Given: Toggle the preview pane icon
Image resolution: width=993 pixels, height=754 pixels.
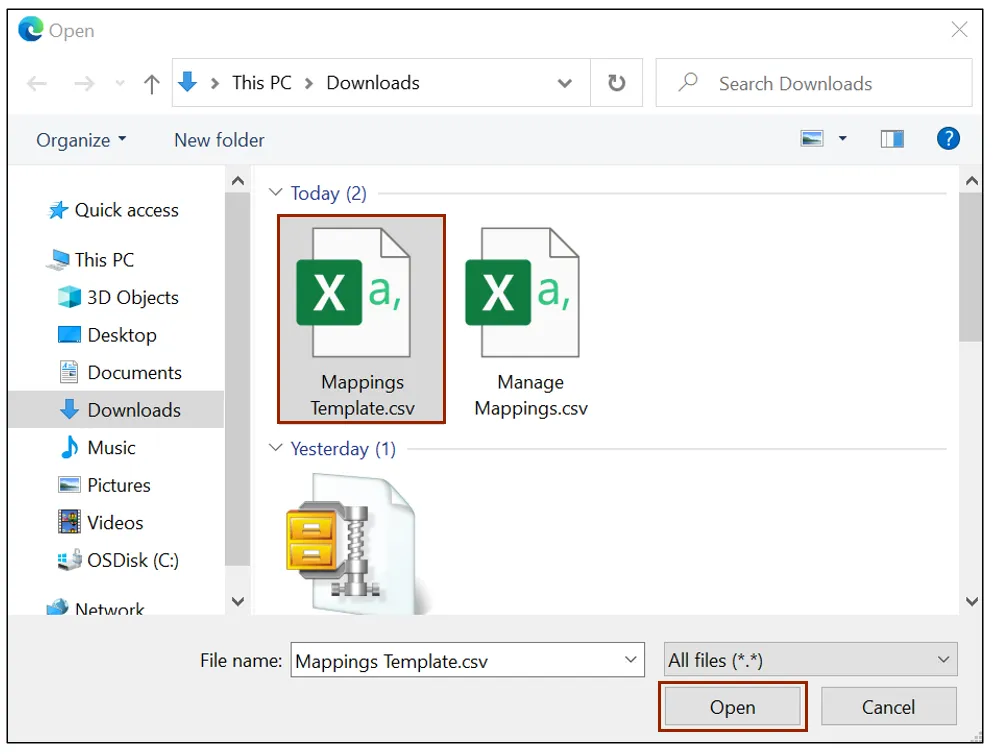Looking at the screenshot, I should coord(892,139).
